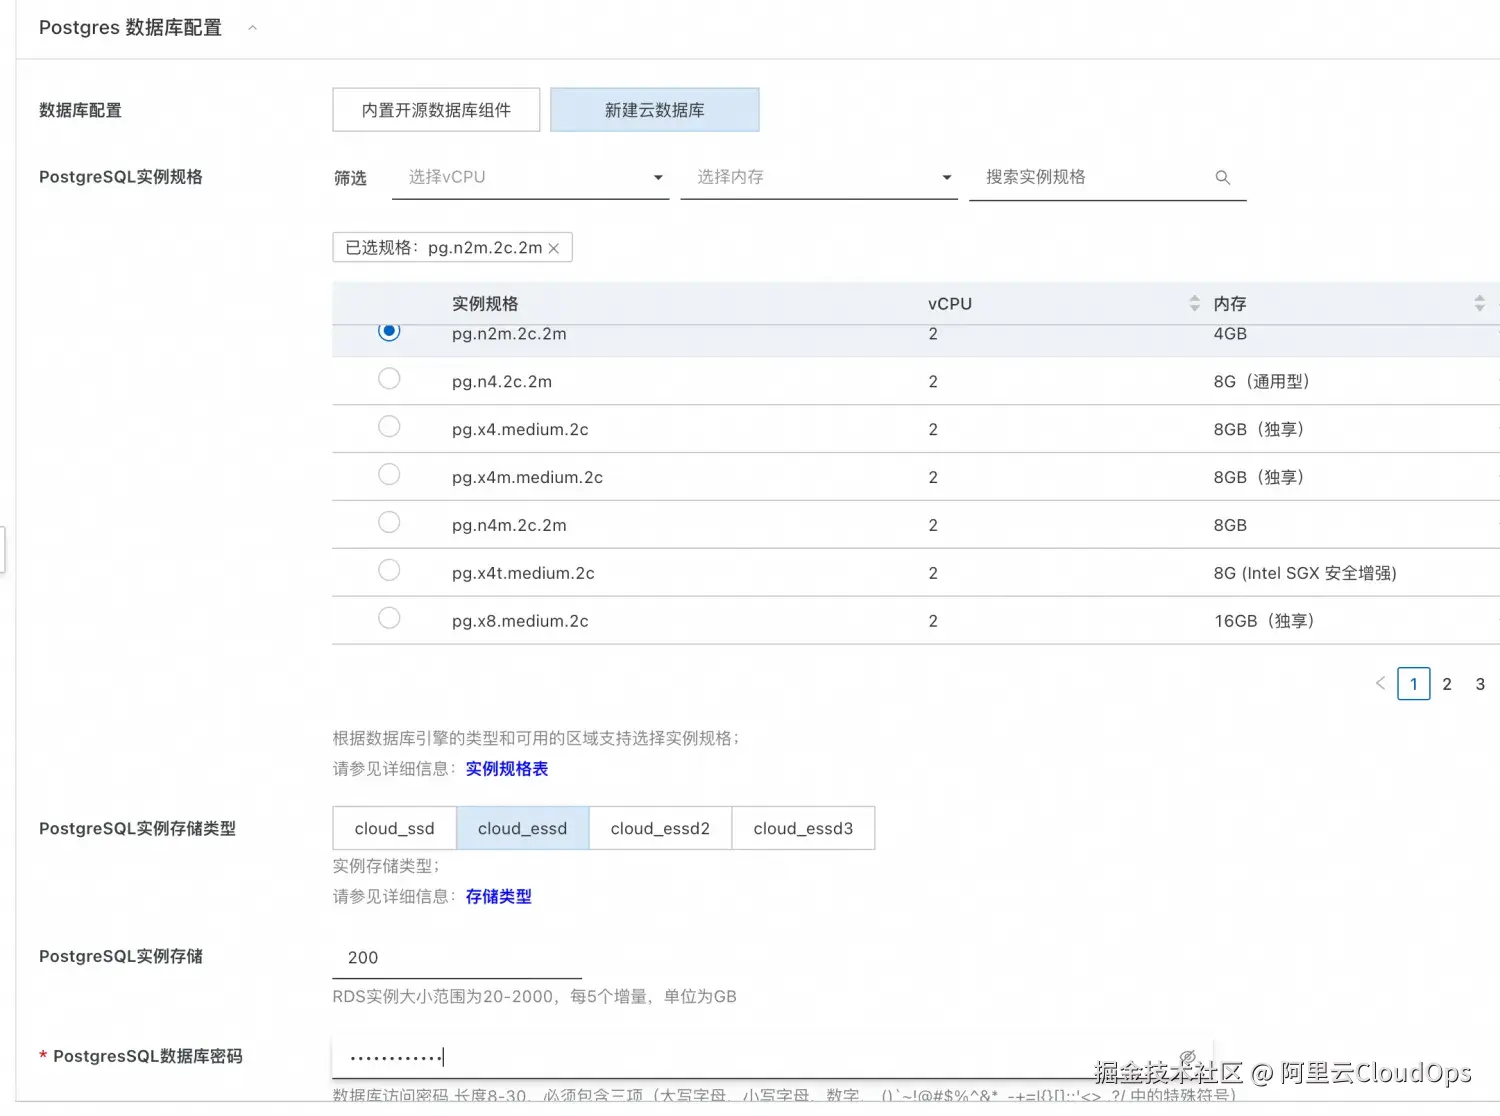Select radio for pg.x4.medium.2c
Viewport: 1500px width, 1116px height.
pyautogui.click(x=389, y=427)
